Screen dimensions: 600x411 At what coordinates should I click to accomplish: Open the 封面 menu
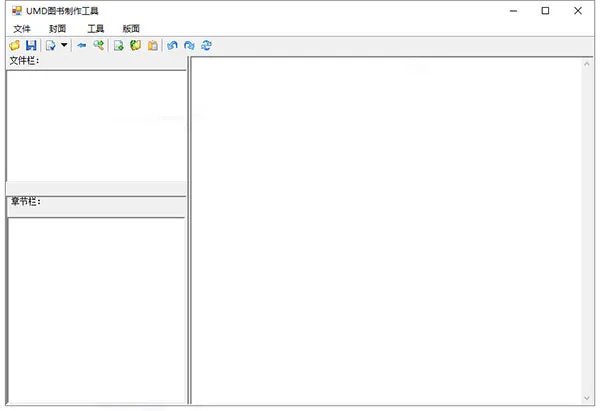click(x=58, y=29)
